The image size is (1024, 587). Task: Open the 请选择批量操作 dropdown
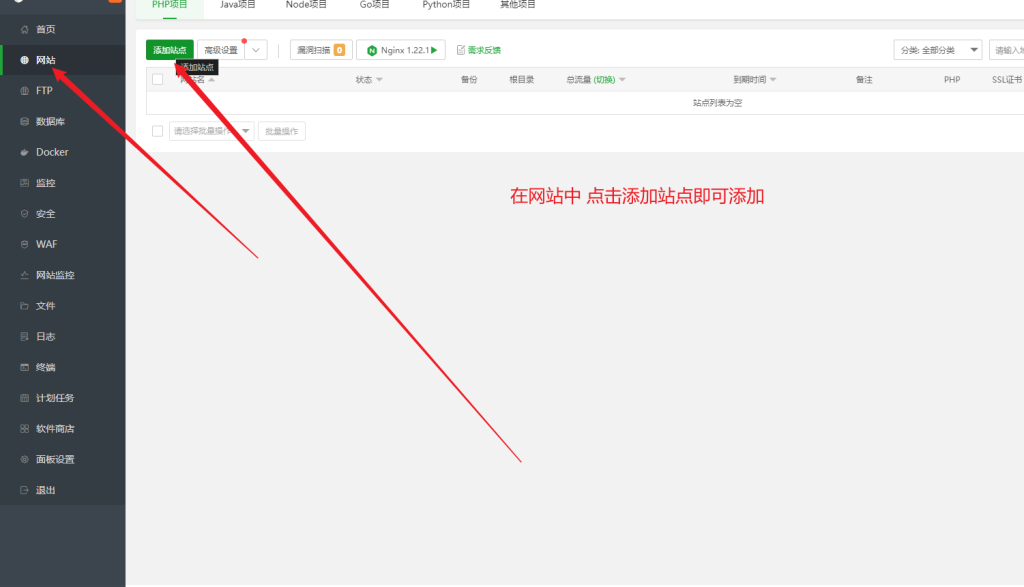(x=211, y=131)
